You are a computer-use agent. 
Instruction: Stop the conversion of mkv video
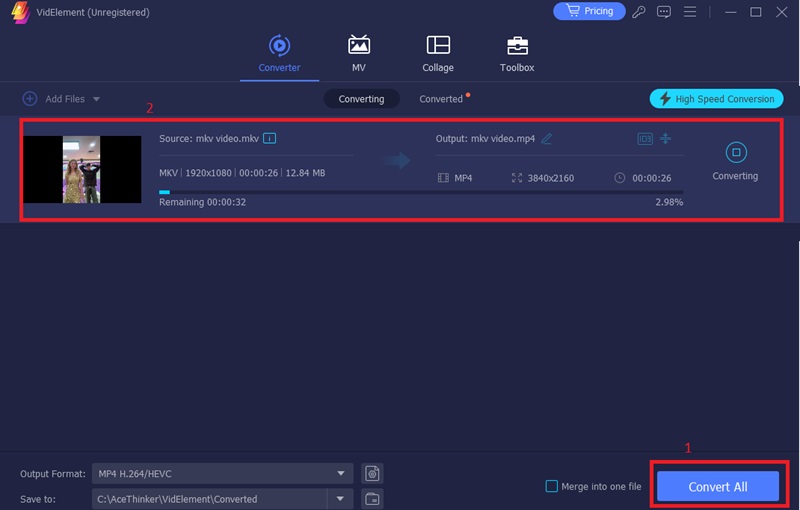click(736, 152)
